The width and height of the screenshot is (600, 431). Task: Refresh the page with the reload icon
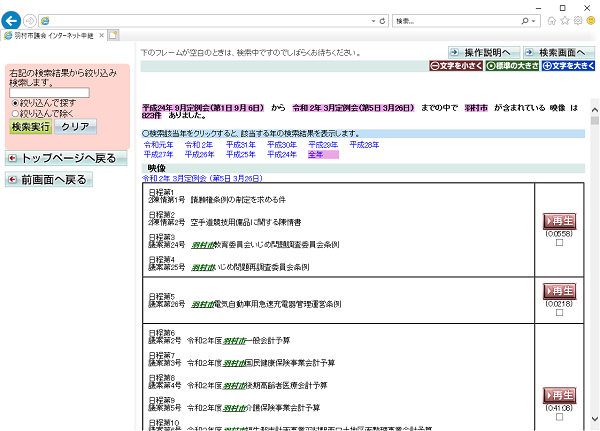tap(382, 21)
